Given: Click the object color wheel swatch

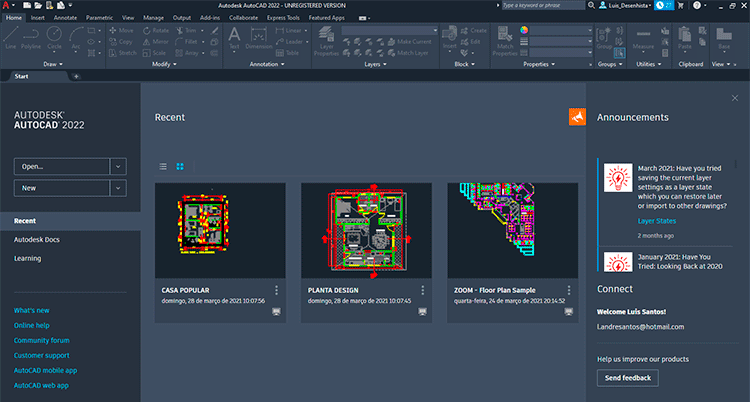Looking at the screenshot, I should 524,30.
